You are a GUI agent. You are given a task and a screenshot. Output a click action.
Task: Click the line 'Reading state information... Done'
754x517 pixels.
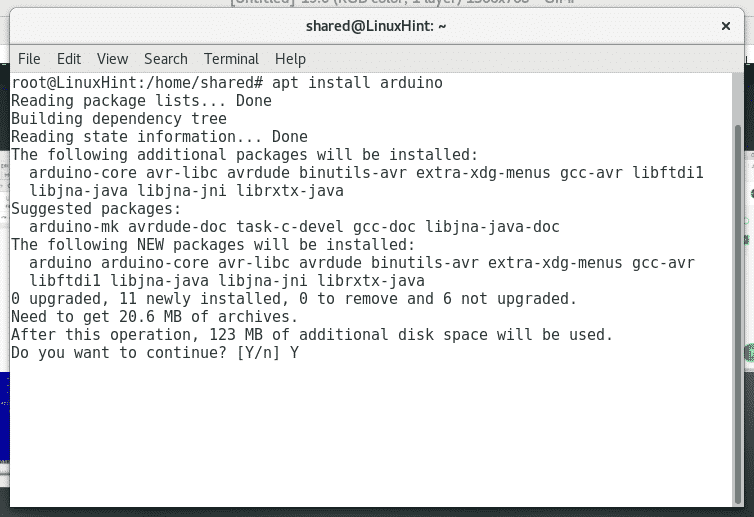159,137
